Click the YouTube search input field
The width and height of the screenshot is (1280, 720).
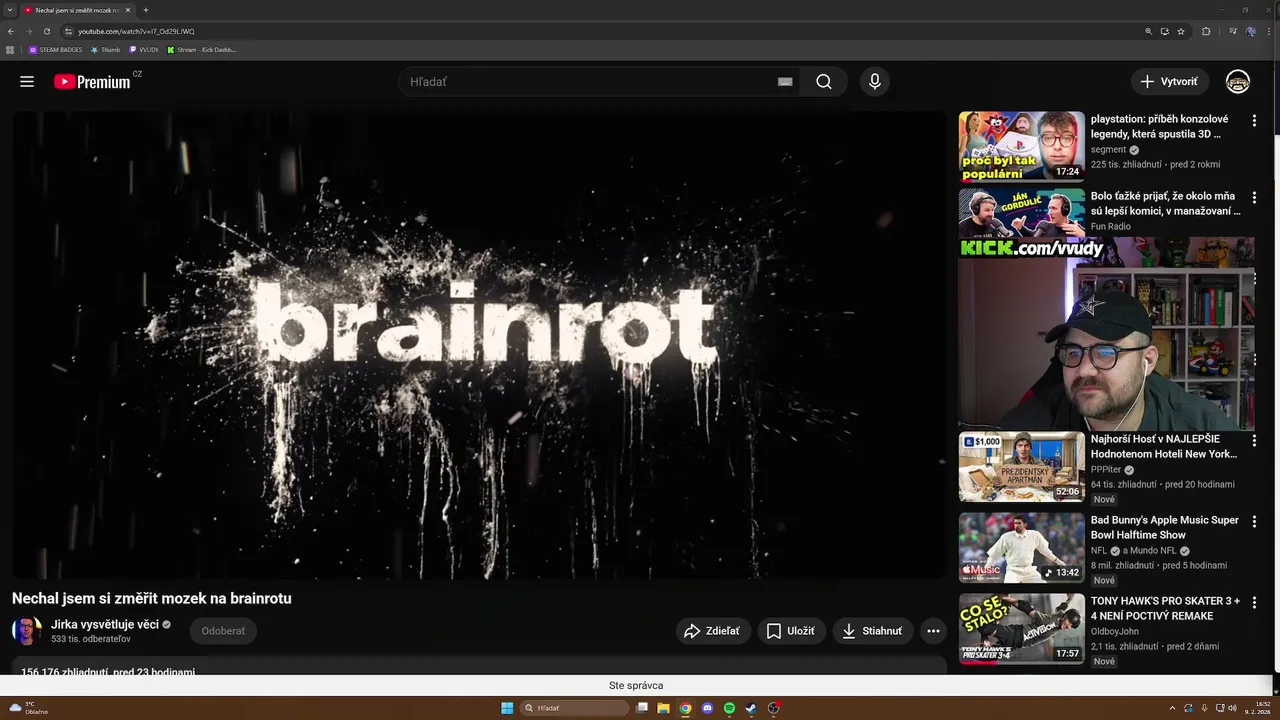point(590,82)
